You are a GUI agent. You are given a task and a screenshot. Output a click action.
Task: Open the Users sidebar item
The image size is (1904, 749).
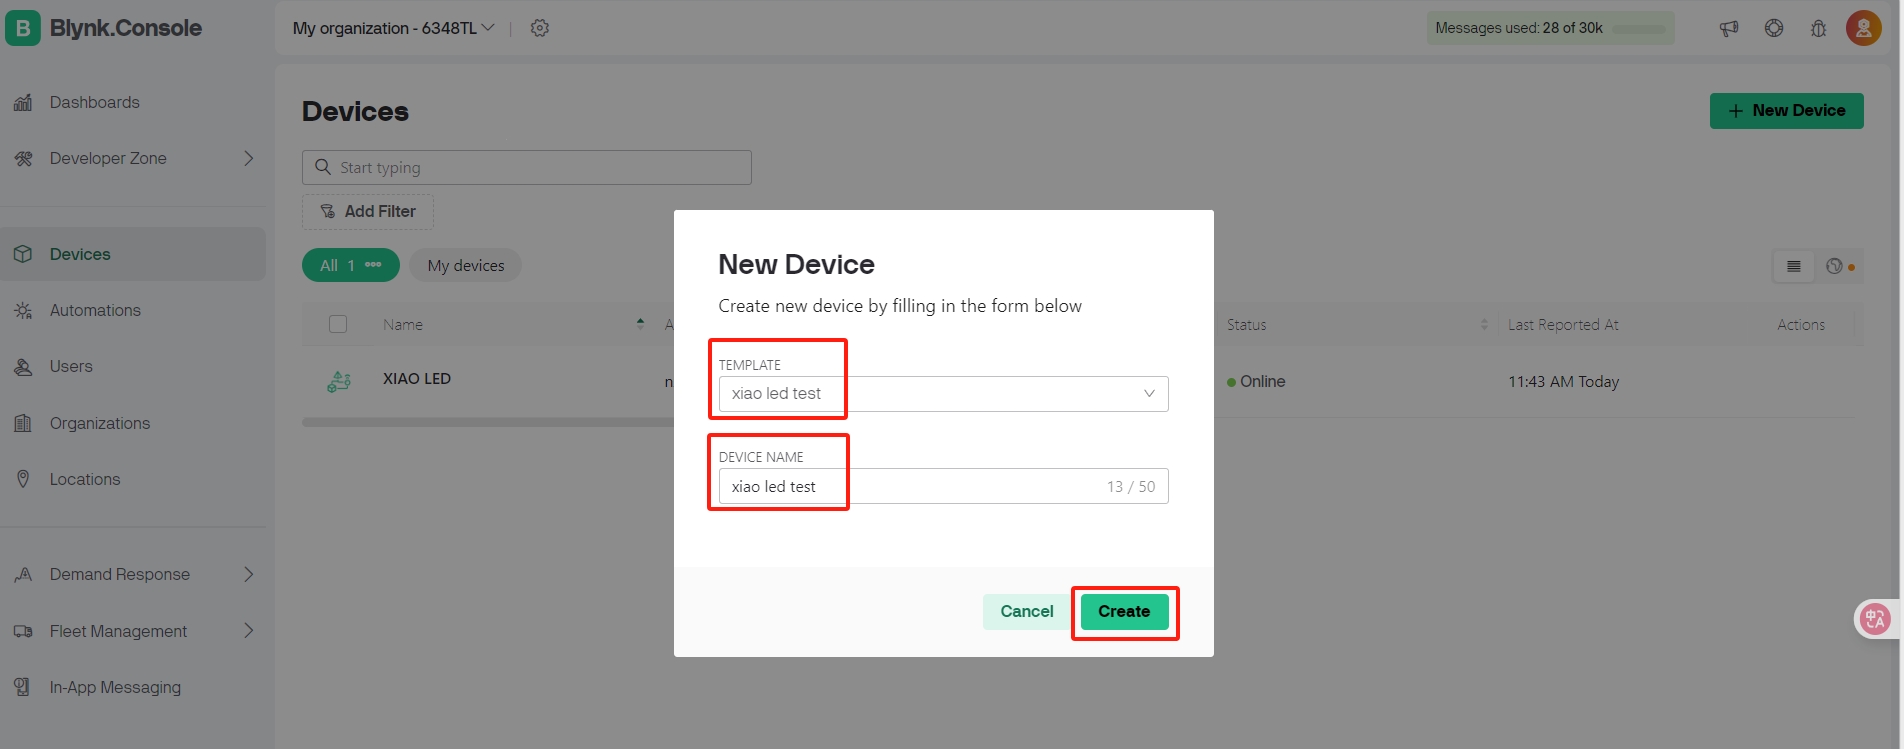(x=71, y=366)
